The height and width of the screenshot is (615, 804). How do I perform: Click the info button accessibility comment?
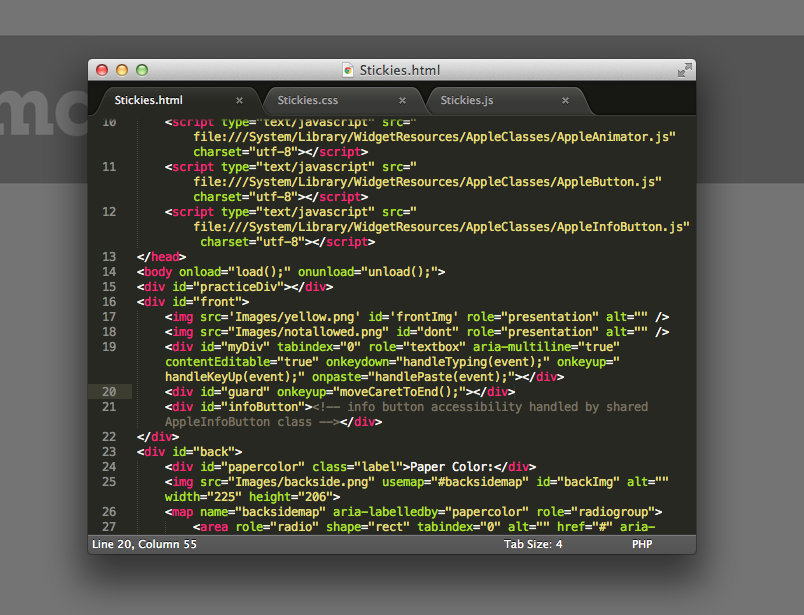406,414
